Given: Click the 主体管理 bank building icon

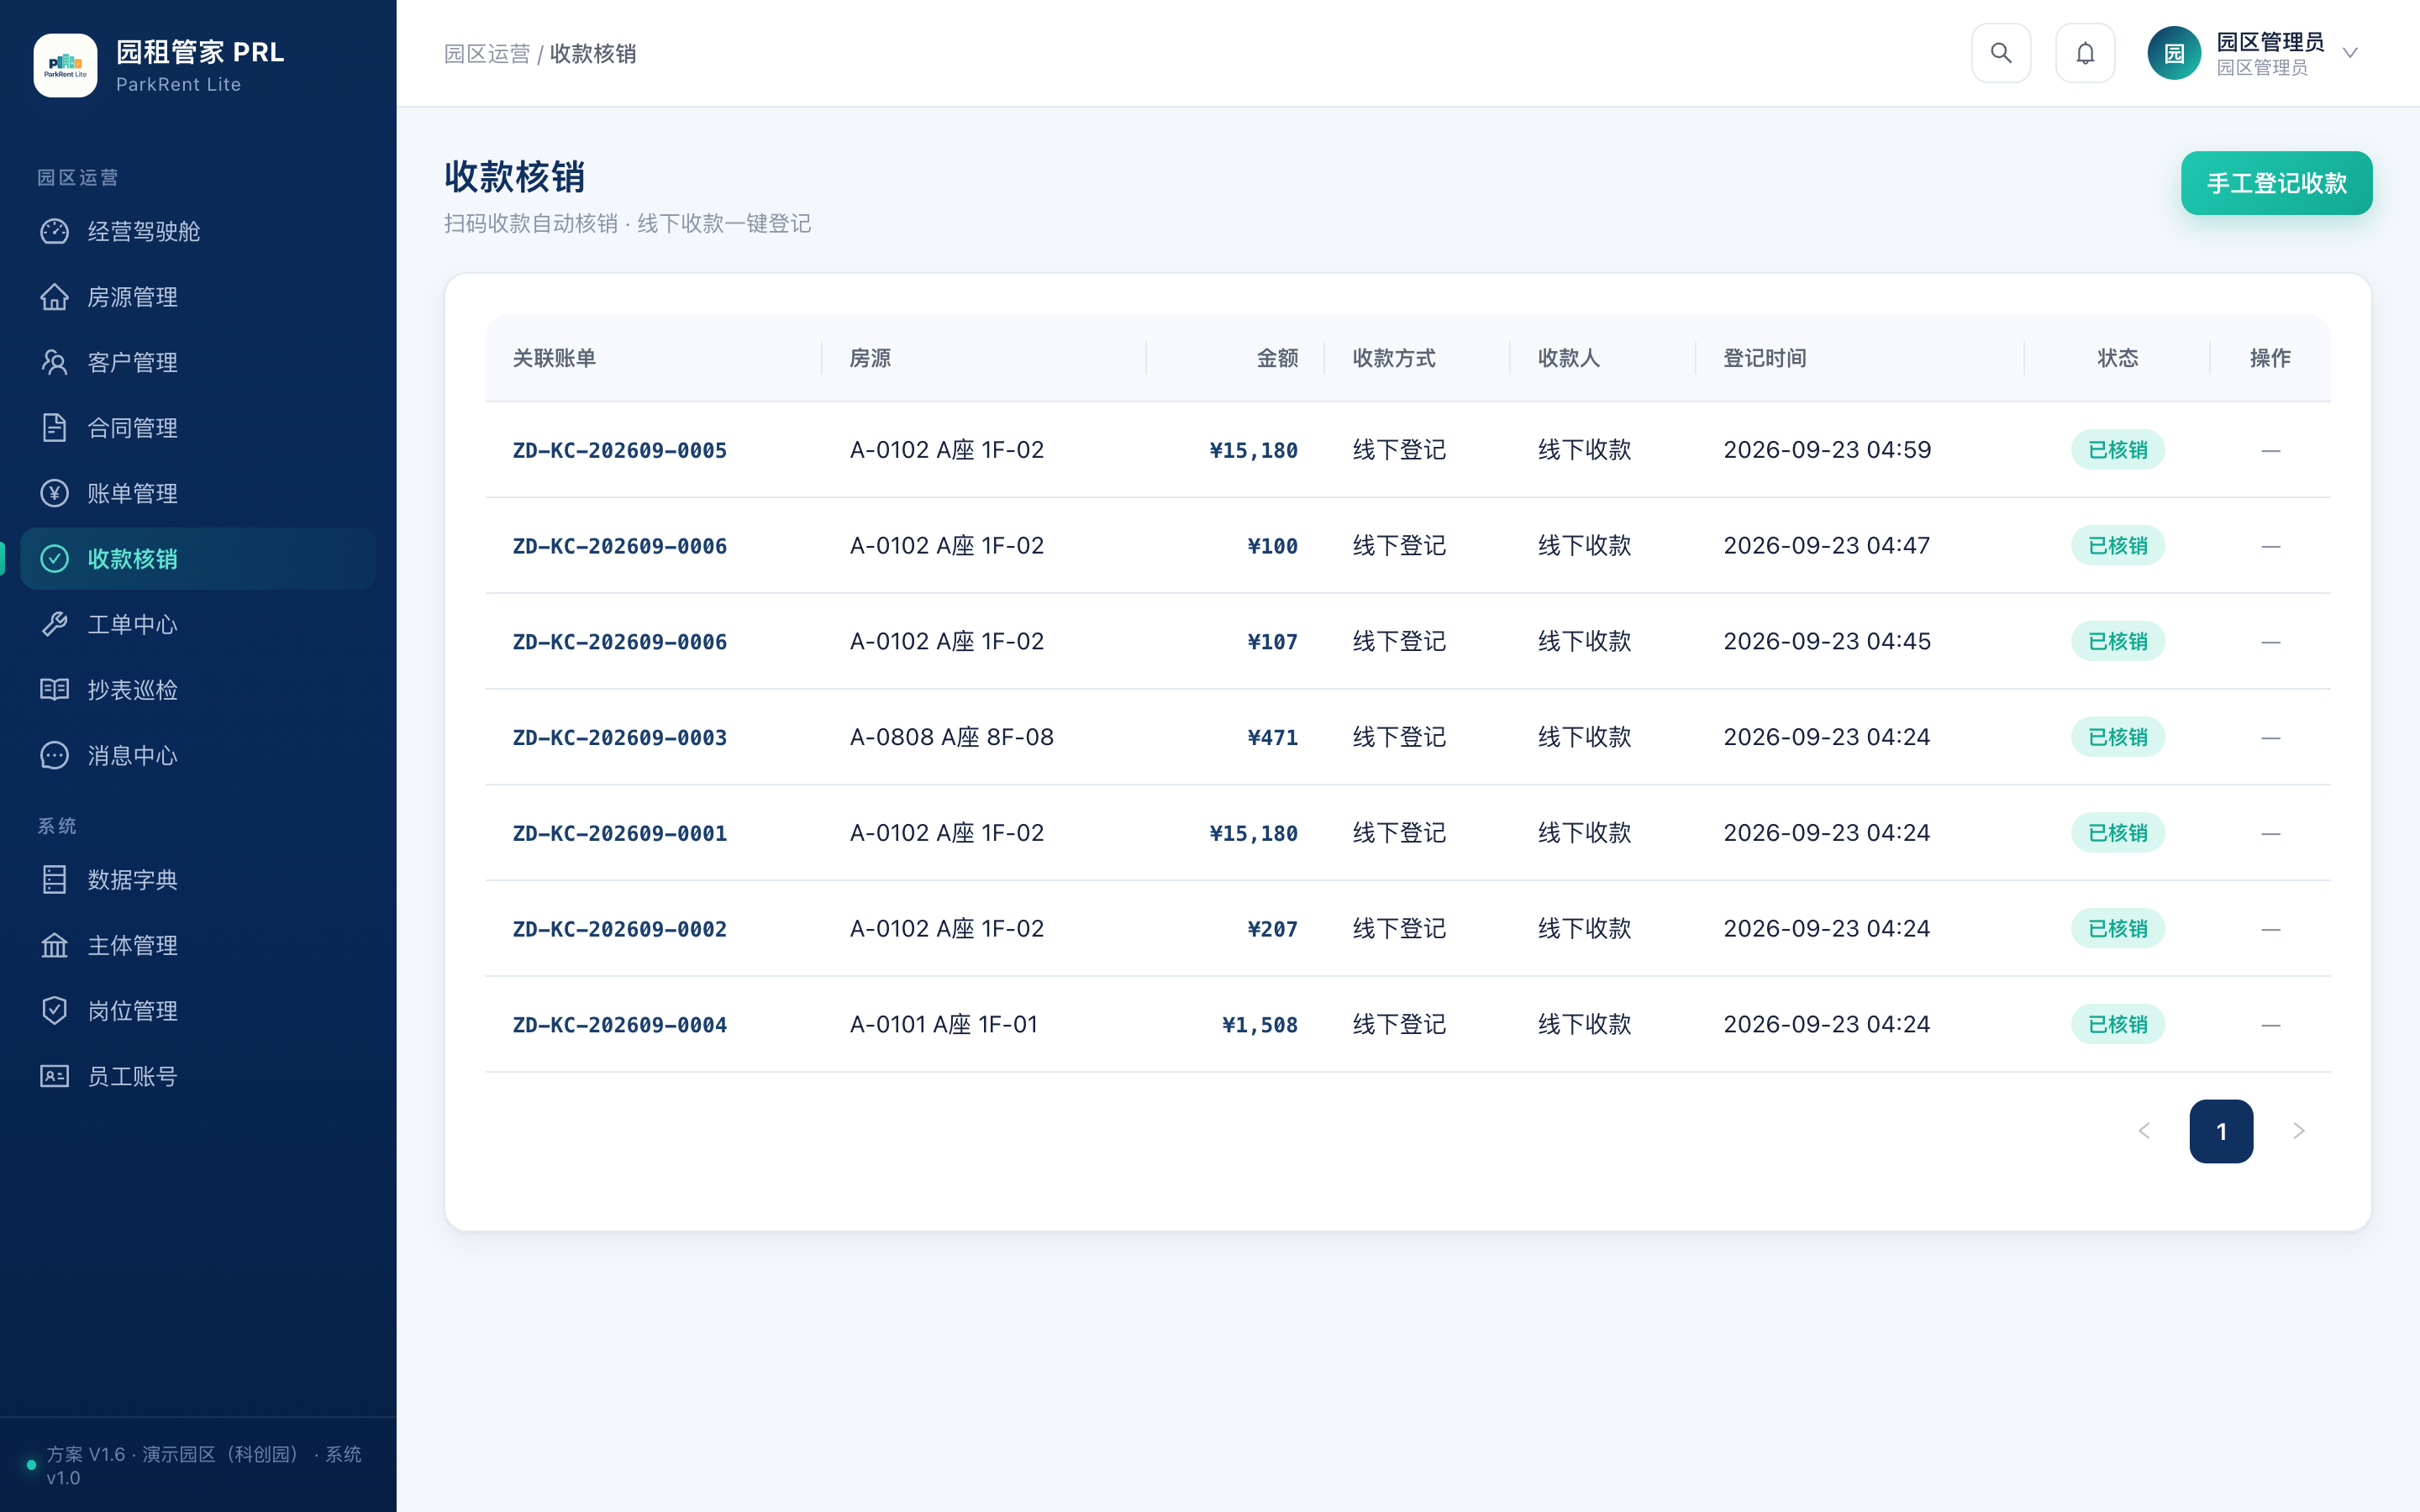Looking at the screenshot, I should click(x=54, y=945).
